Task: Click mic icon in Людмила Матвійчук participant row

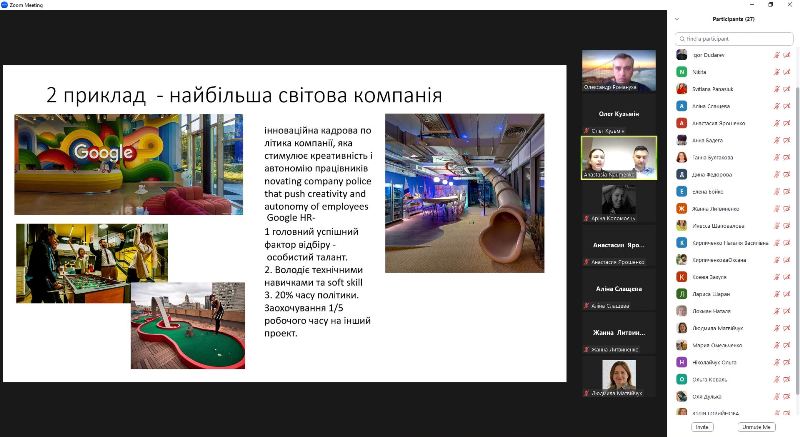Action: pyautogui.click(x=777, y=328)
